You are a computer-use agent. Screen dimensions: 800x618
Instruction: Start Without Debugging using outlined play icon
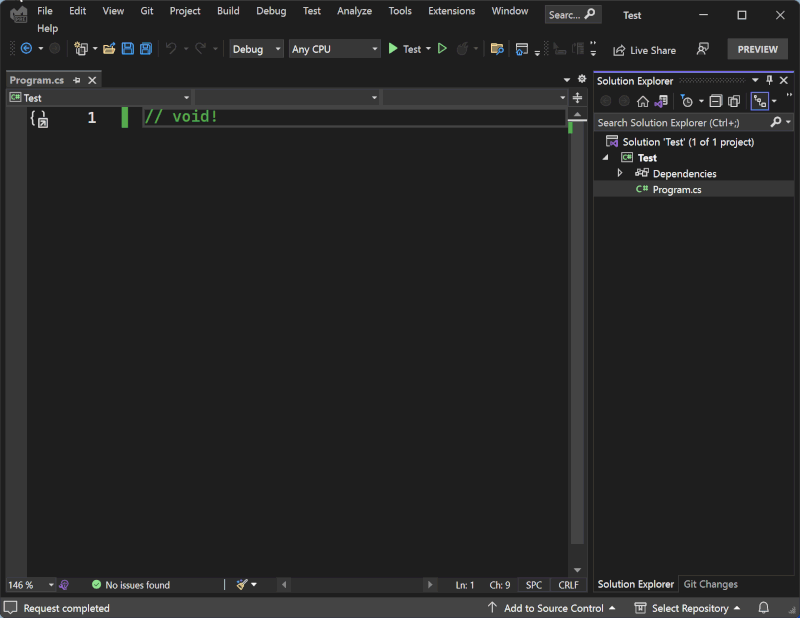point(442,49)
